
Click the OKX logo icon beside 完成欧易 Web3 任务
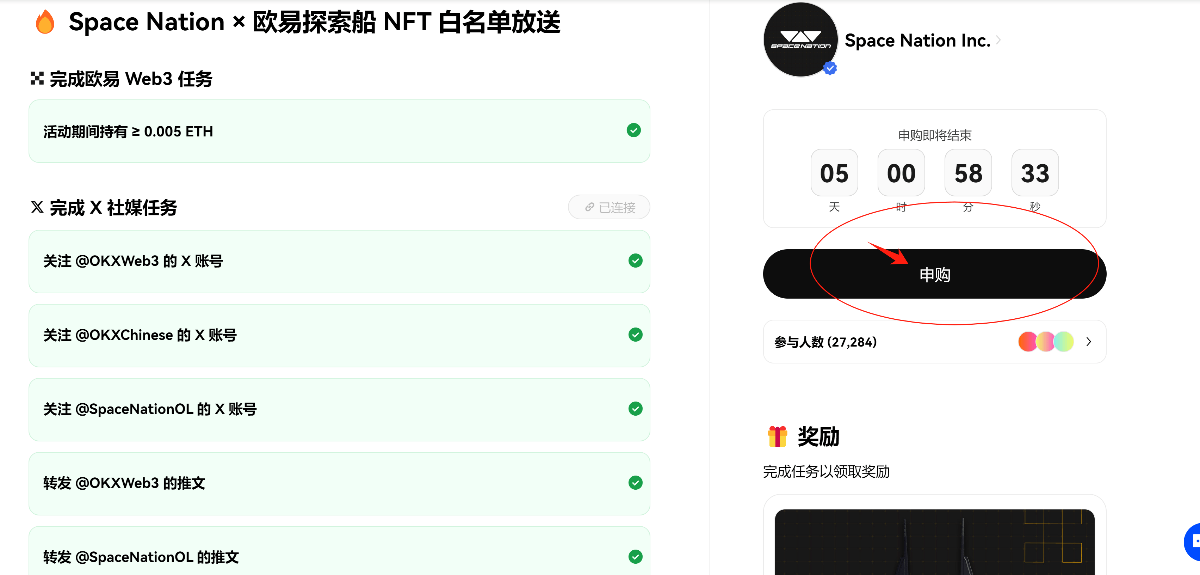[37, 78]
